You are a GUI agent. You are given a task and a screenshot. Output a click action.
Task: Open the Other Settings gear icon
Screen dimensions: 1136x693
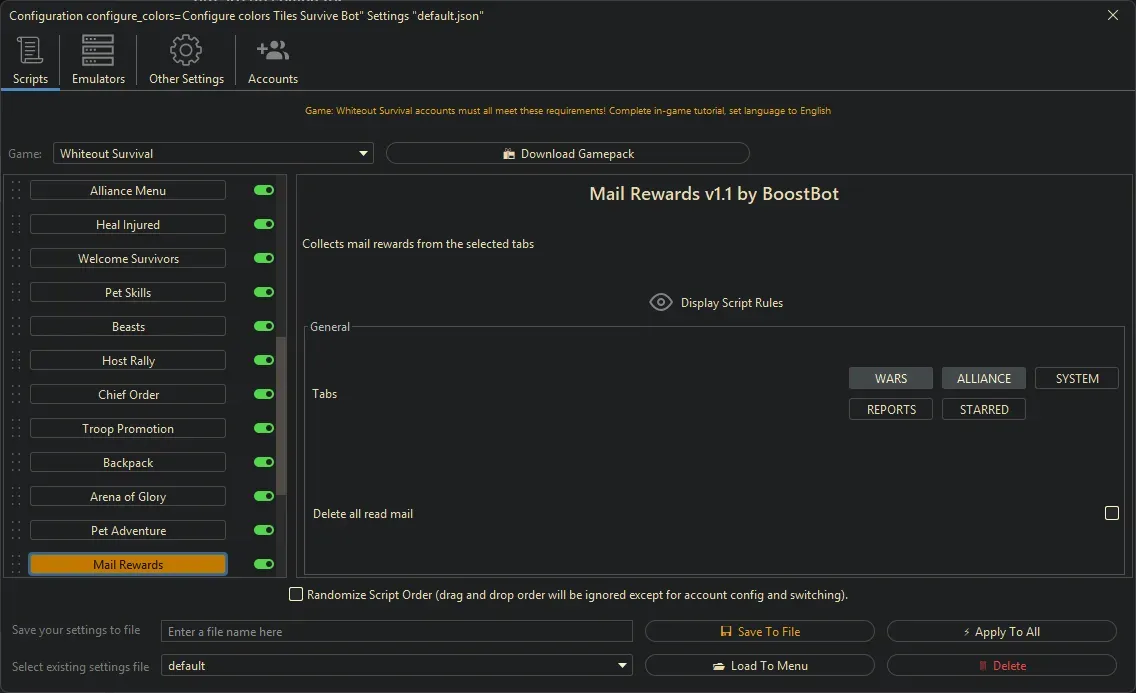click(186, 50)
